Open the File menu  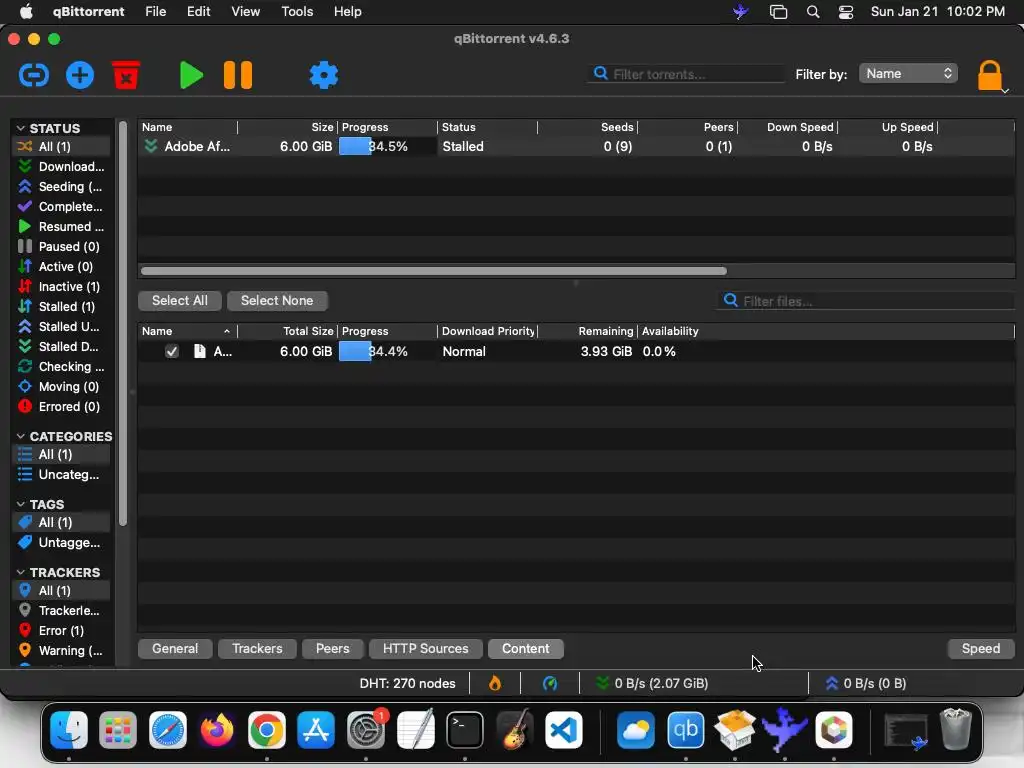[x=155, y=12]
